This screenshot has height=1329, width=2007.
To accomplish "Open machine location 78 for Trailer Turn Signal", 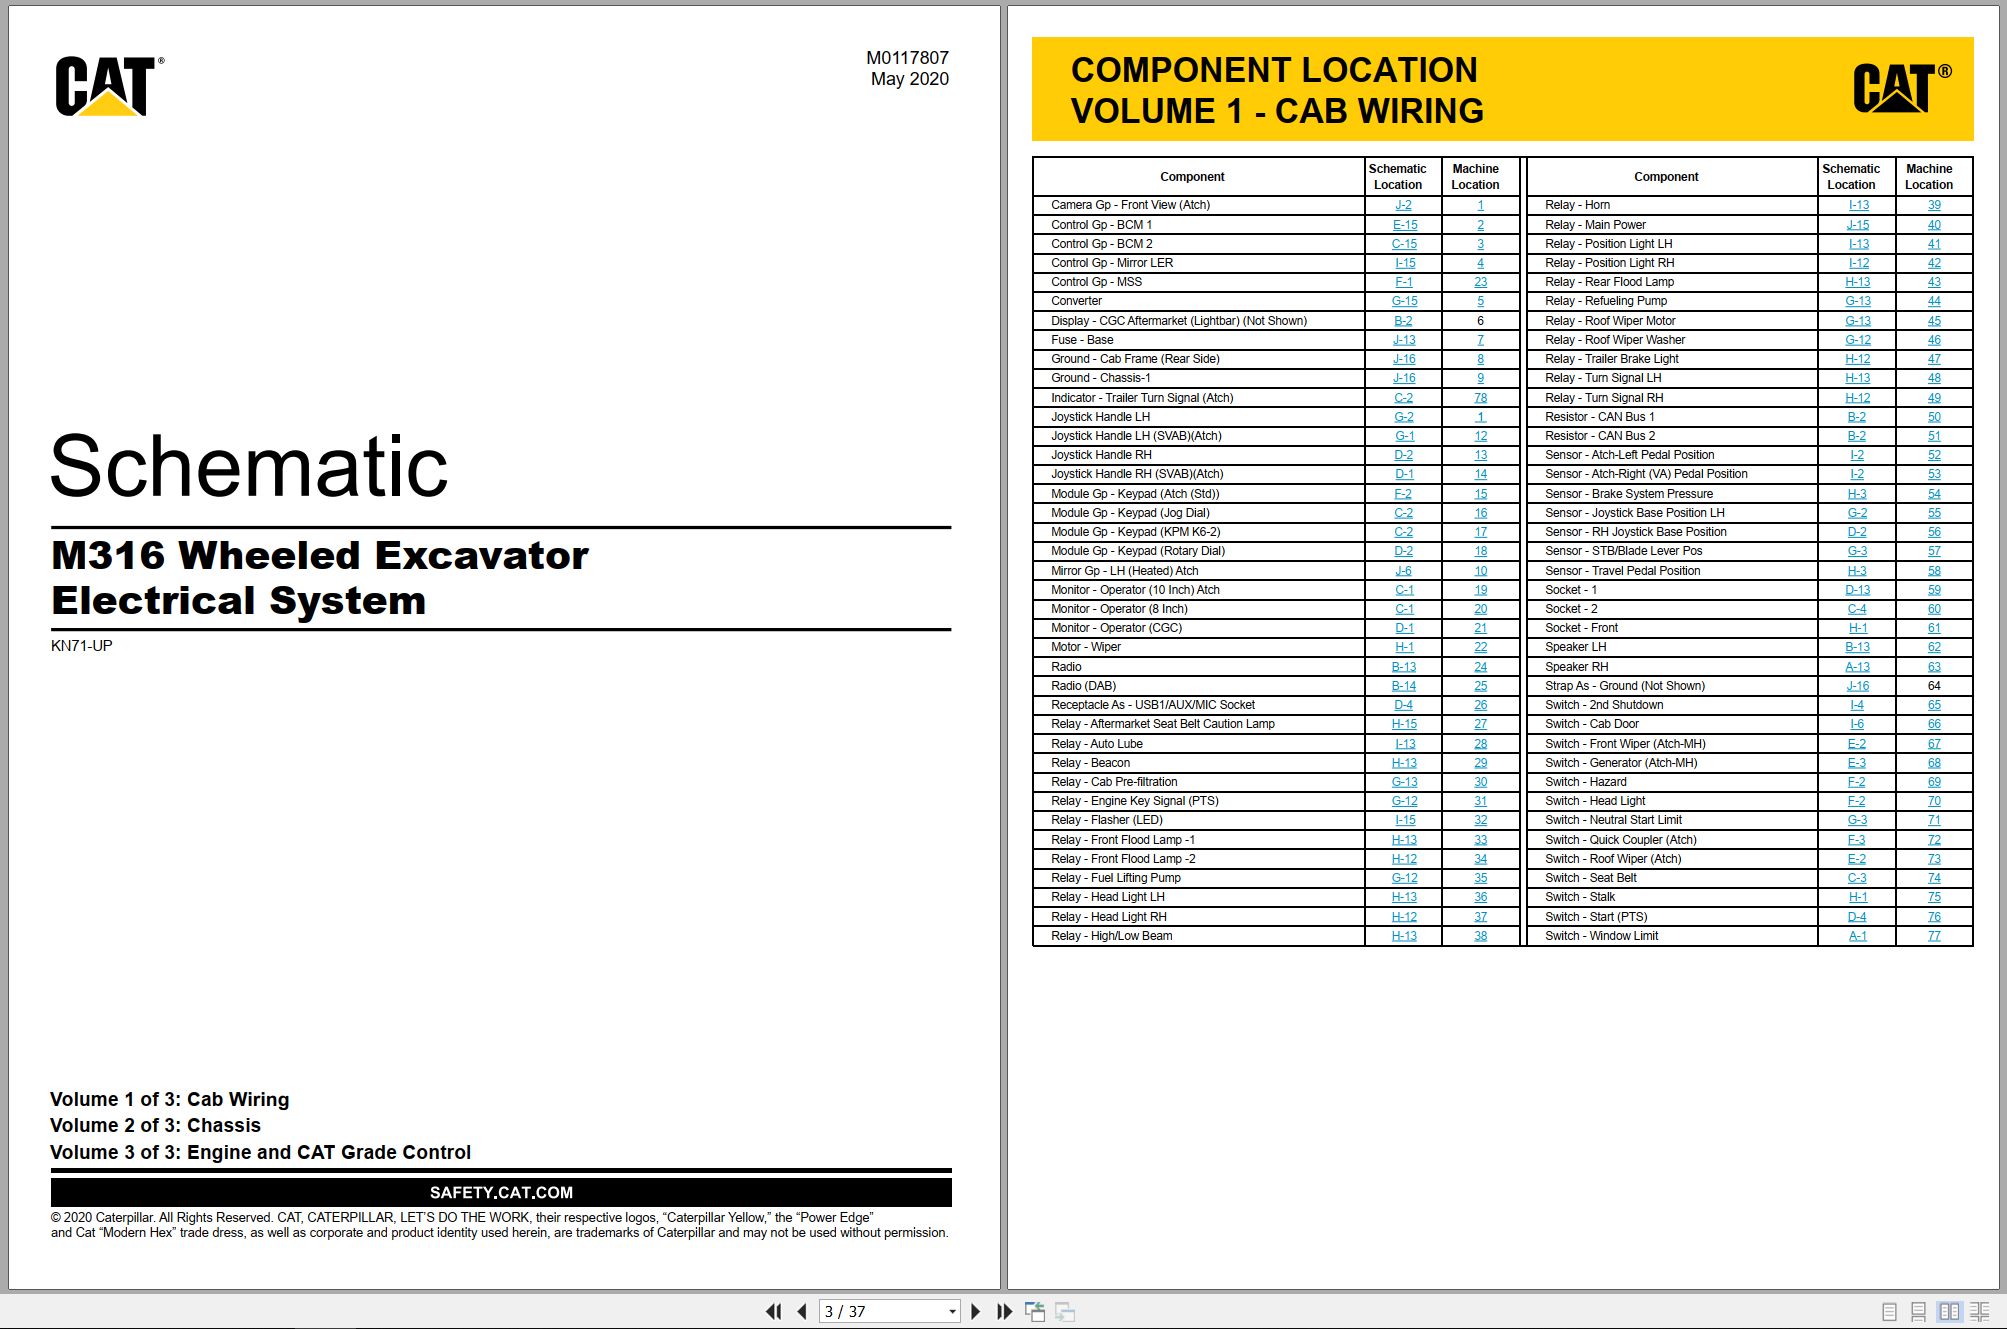I will (1480, 398).
